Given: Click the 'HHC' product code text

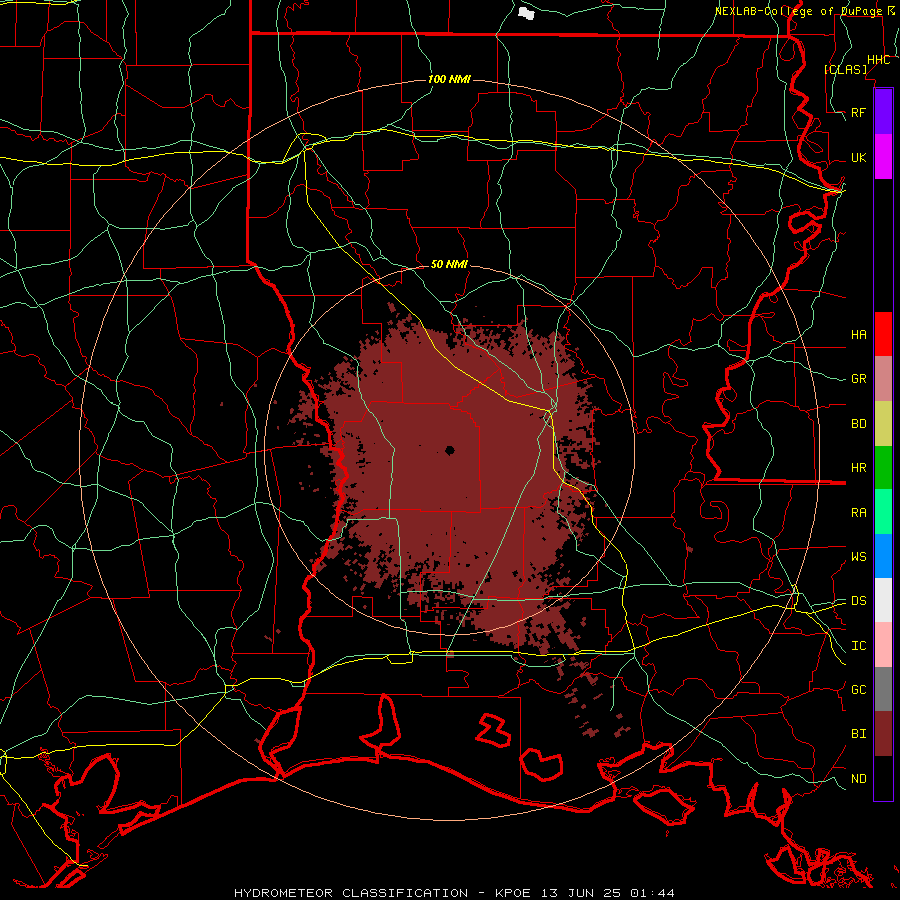Looking at the screenshot, I should click(878, 60).
